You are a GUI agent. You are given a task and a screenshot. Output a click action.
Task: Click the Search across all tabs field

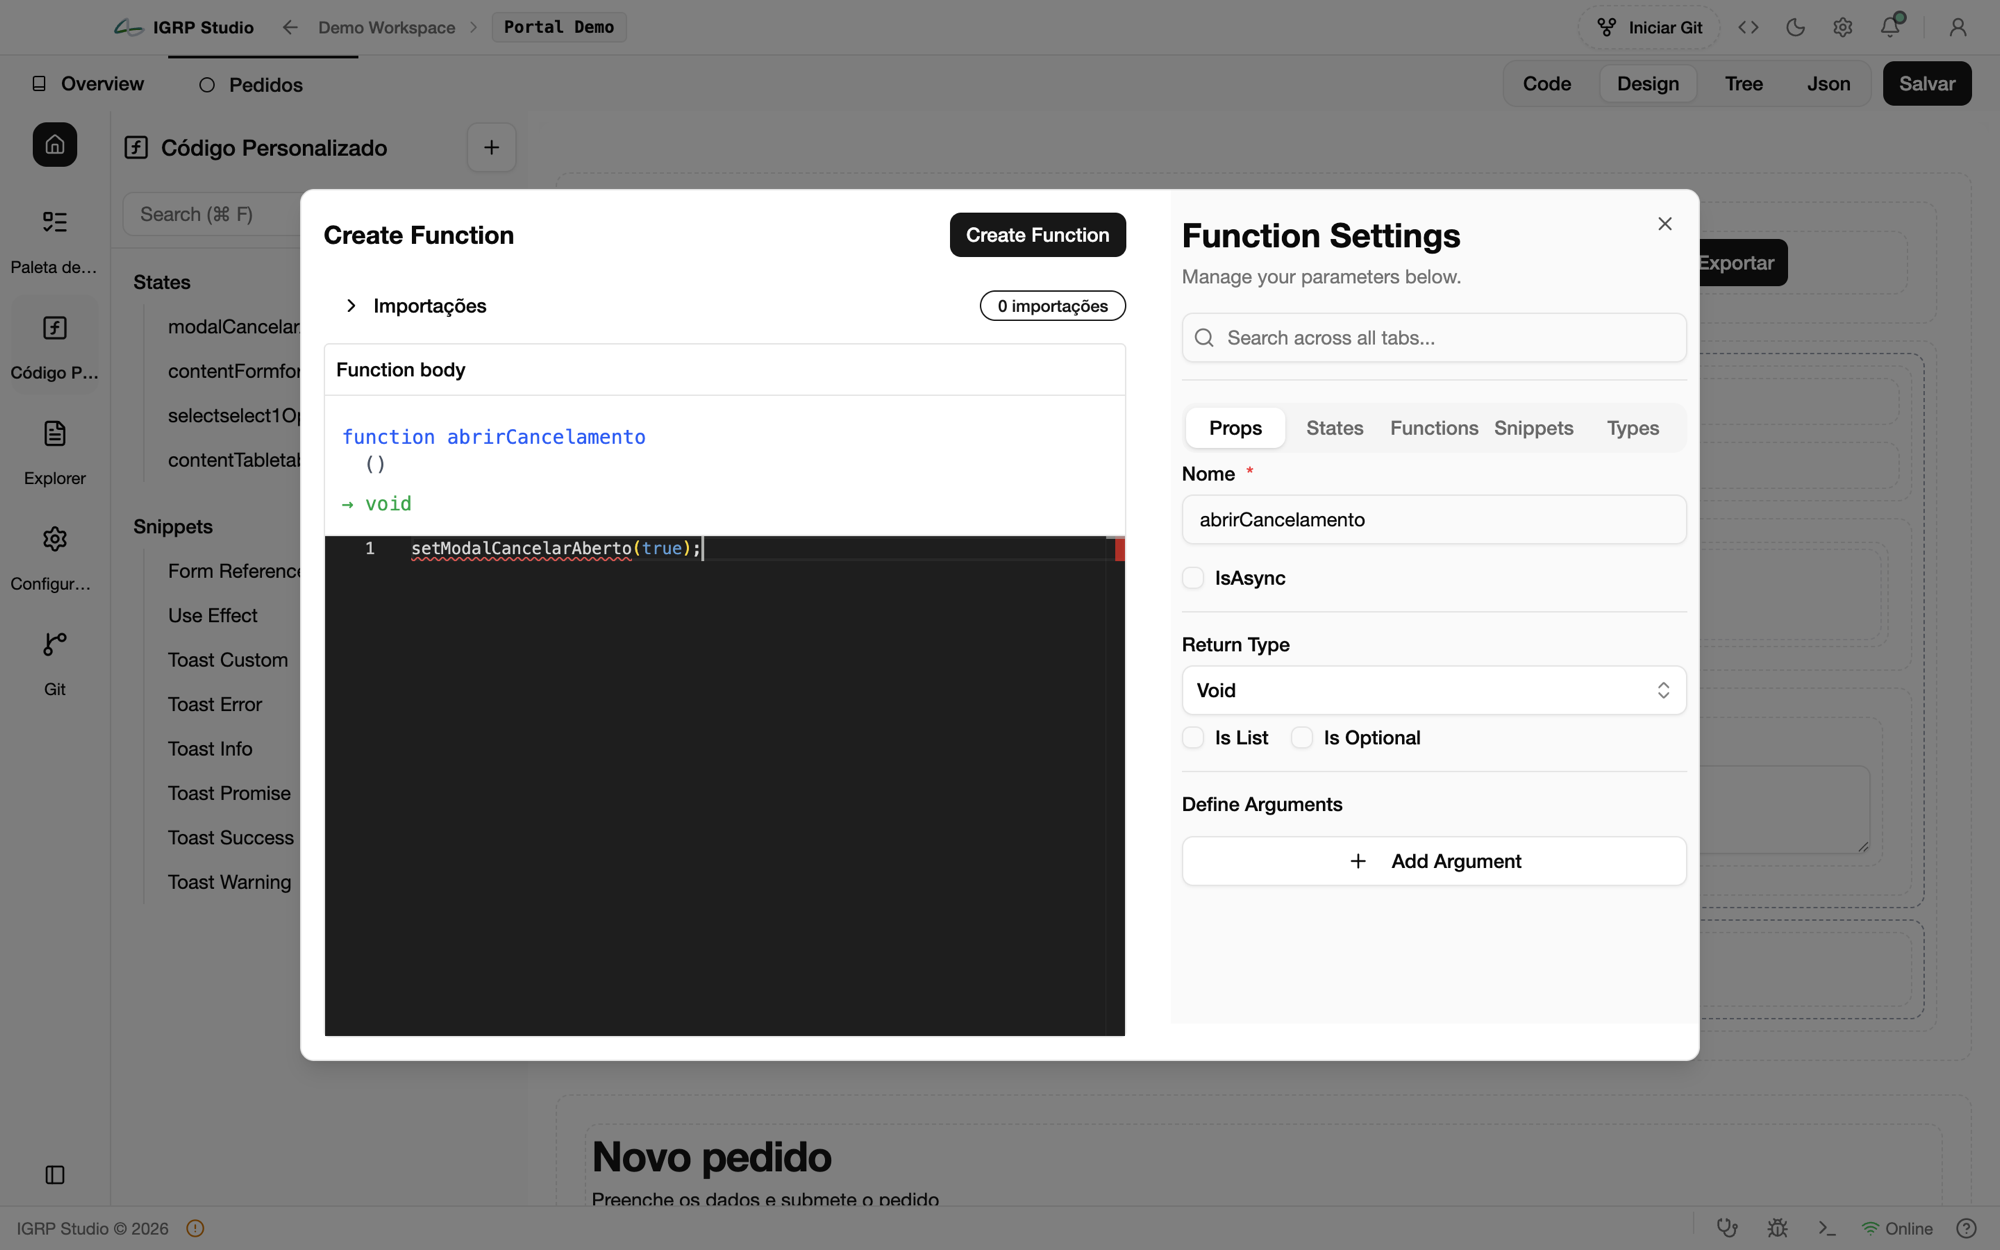[x=1434, y=338]
